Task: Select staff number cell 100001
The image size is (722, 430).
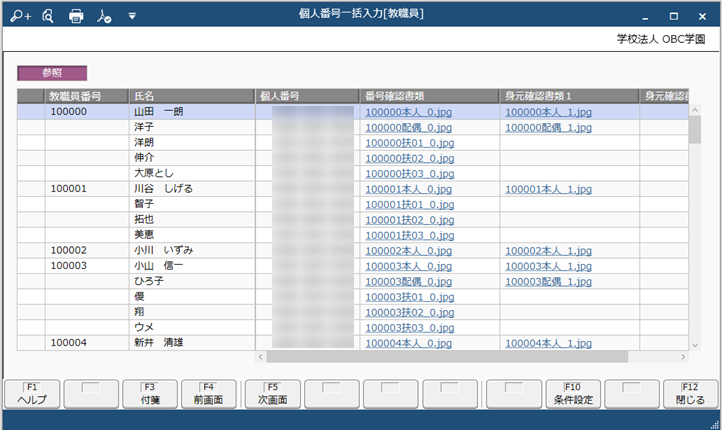Action: 87,189
